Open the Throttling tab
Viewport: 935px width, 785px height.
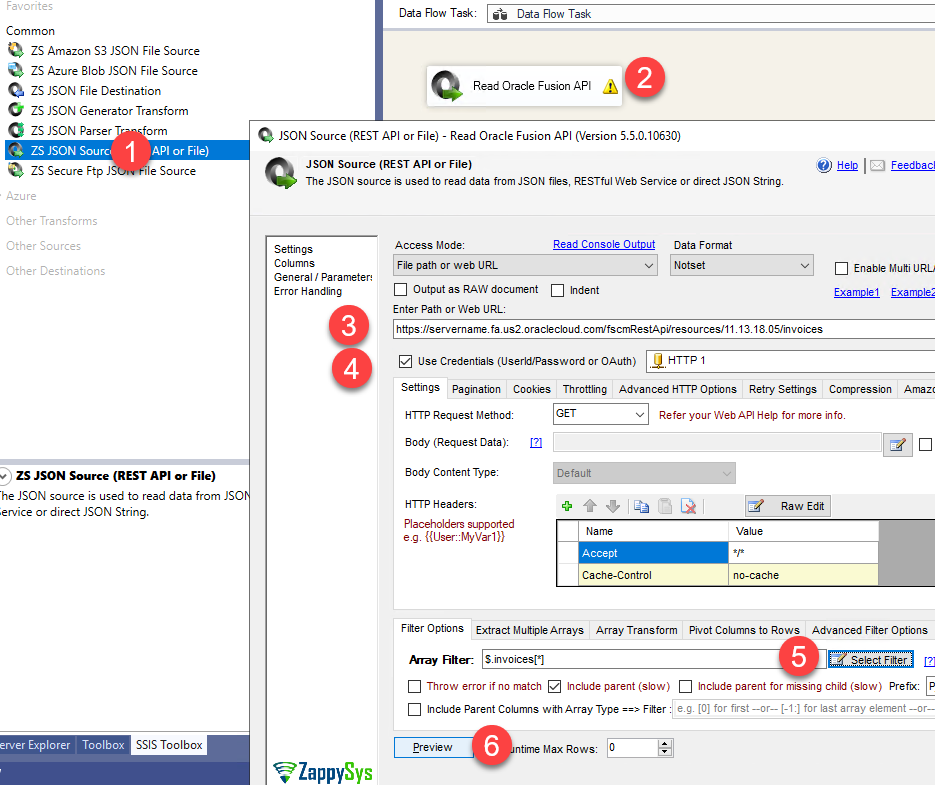pos(584,389)
